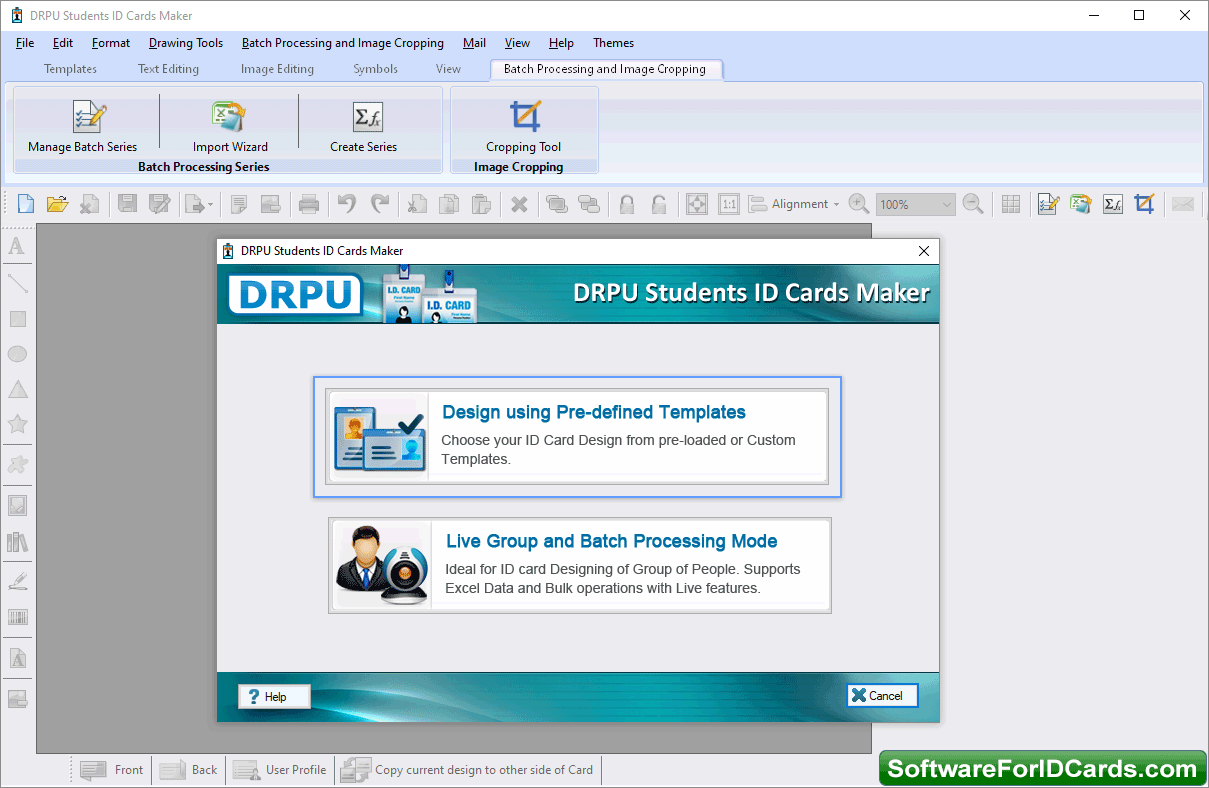Screen dimensions: 1209x788
Task: Select the Barcode tool in sidebar
Action: [x=17, y=616]
